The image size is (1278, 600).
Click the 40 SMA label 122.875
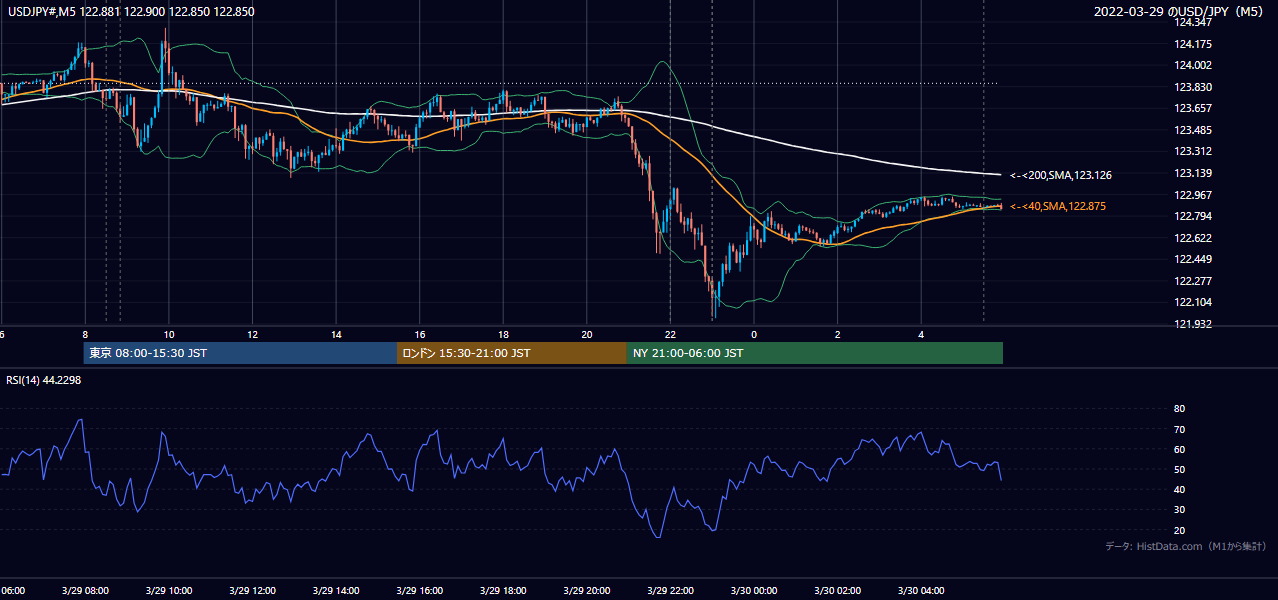pyautogui.click(x=1058, y=207)
